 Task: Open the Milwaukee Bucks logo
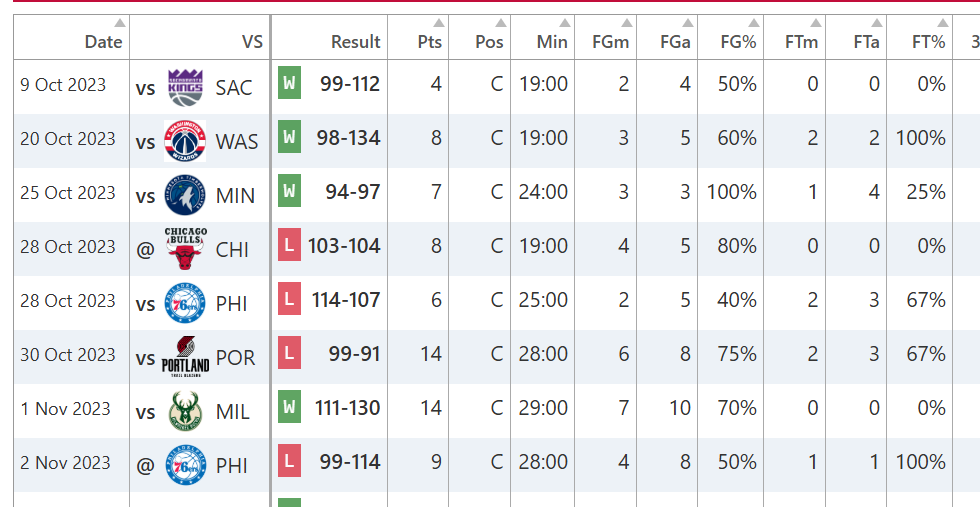(185, 411)
